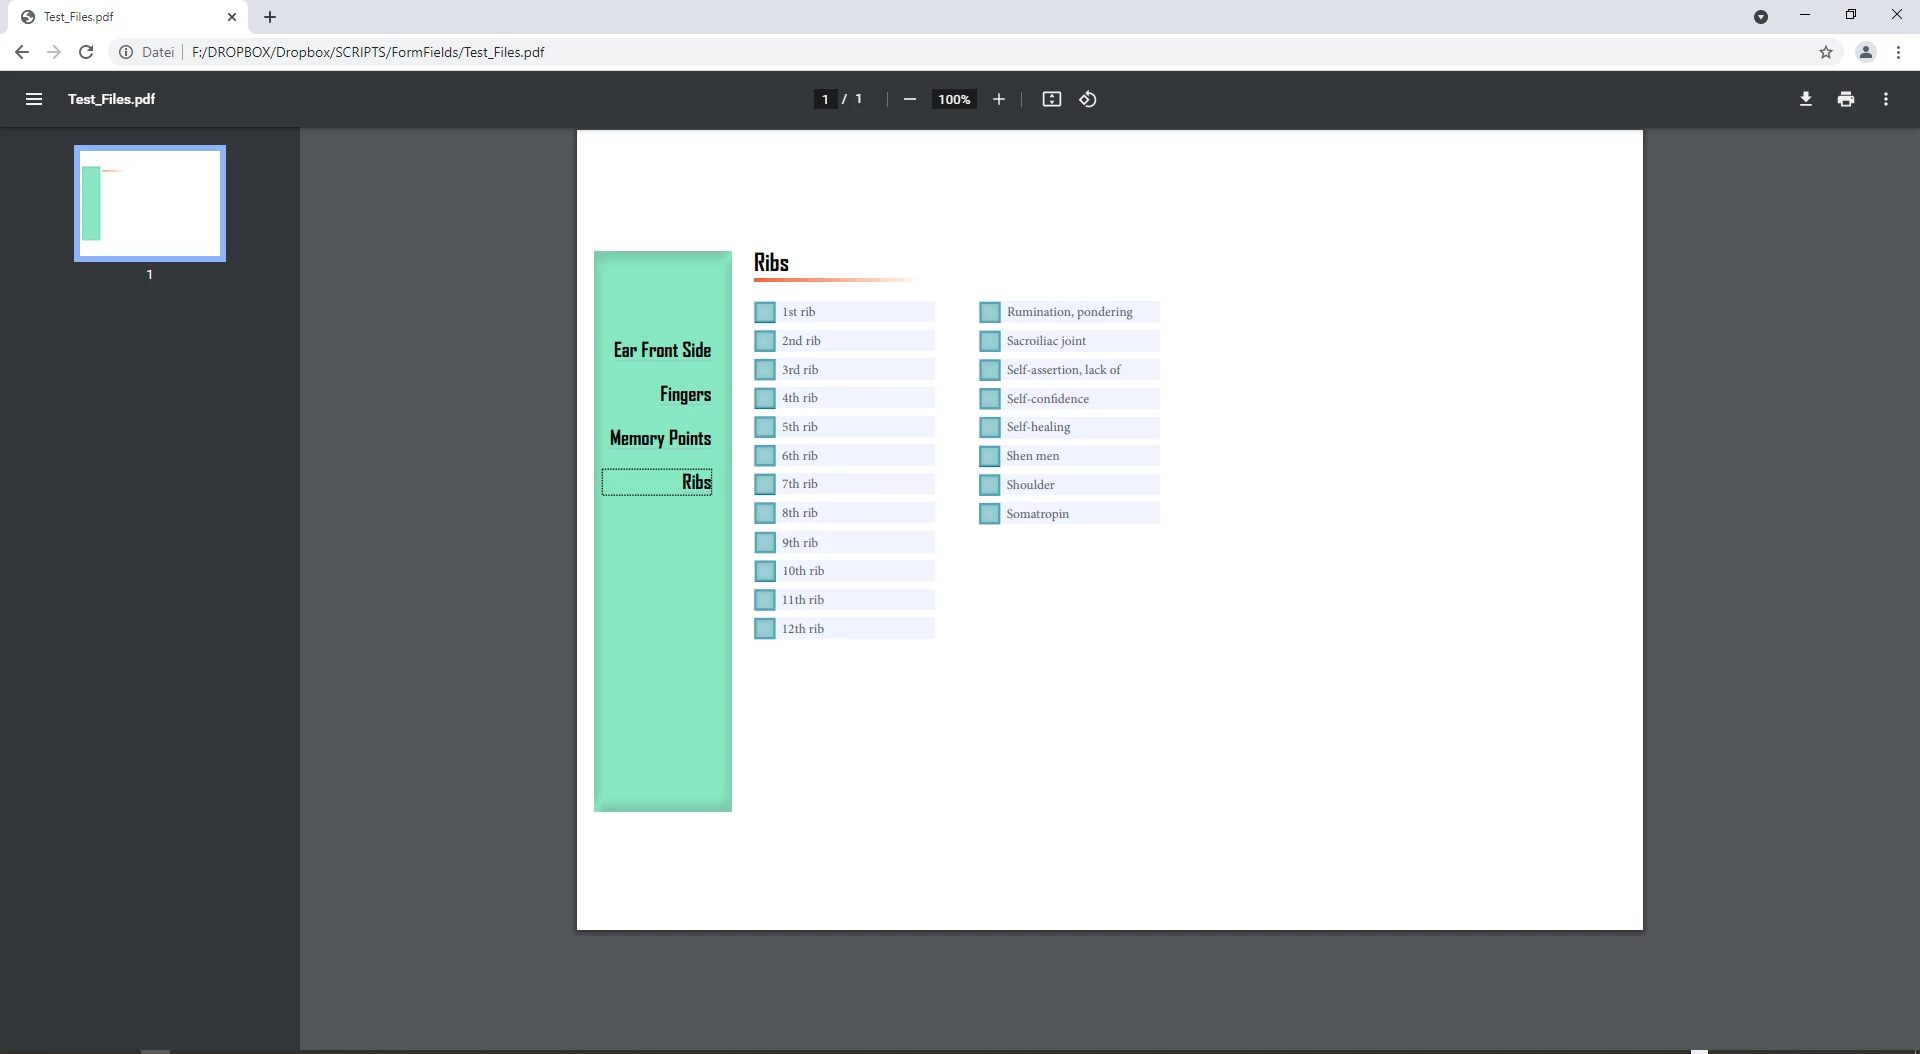The image size is (1920, 1054).
Task: Select the page 1 thumbnail
Action: tap(150, 203)
